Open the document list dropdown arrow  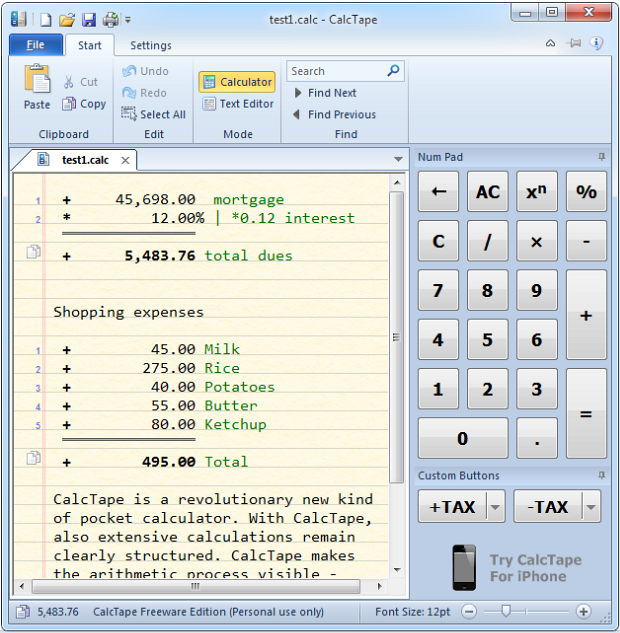(398, 159)
